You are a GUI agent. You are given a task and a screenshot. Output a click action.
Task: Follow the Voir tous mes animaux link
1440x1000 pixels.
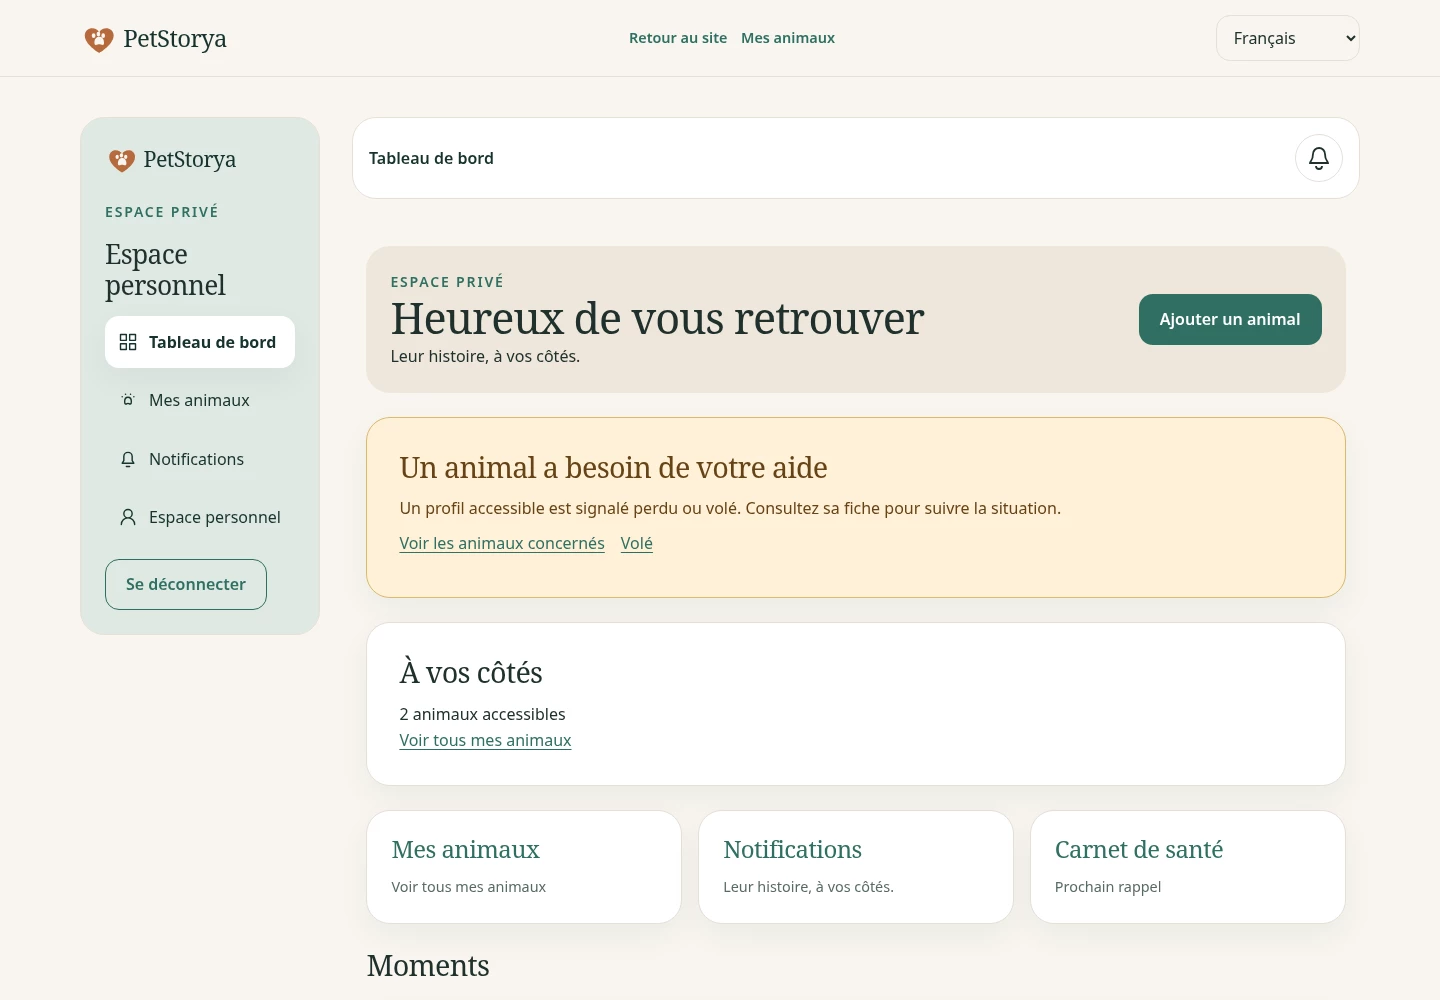(485, 740)
